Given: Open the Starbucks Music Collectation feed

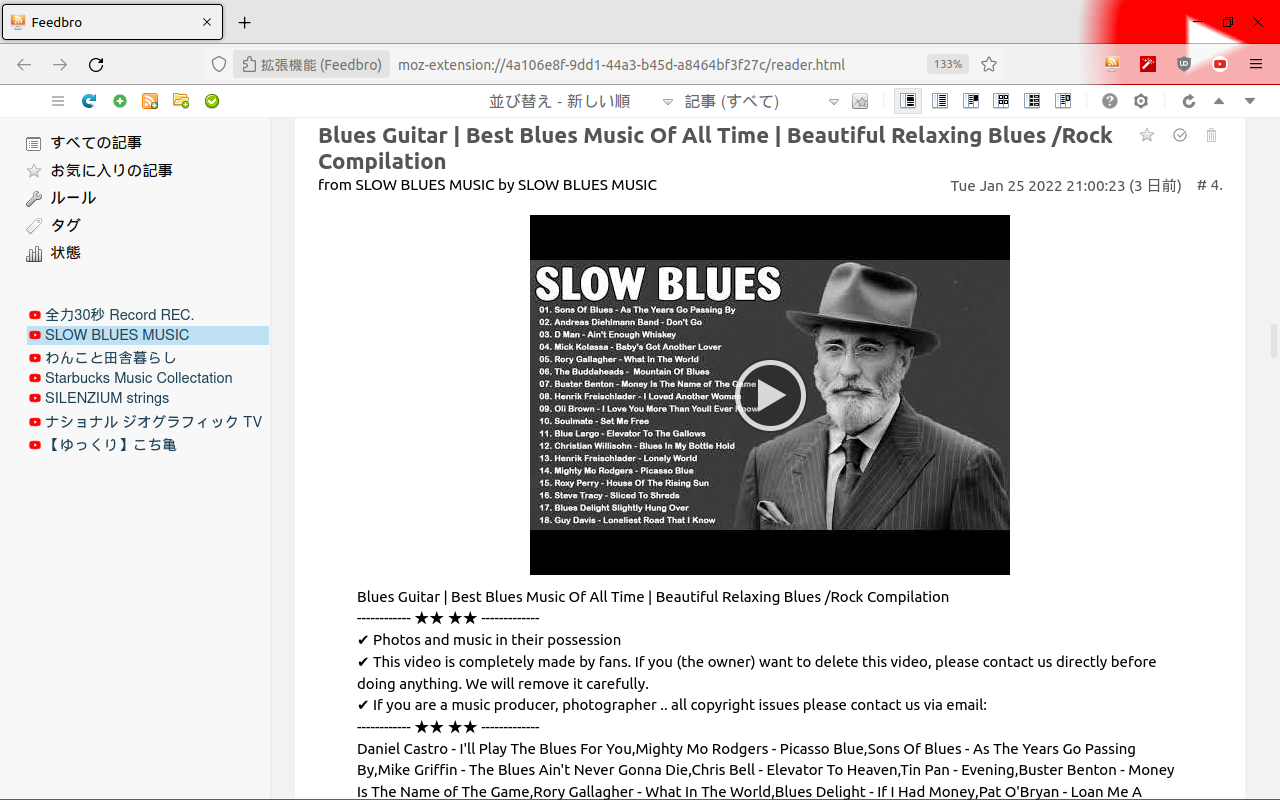Looking at the screenshot, I should tap(138, 378).
